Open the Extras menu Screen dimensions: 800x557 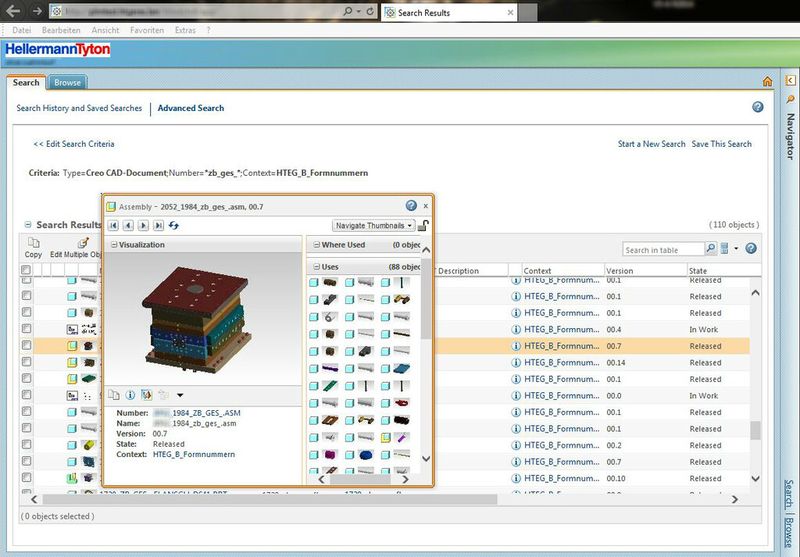(185, 30)
